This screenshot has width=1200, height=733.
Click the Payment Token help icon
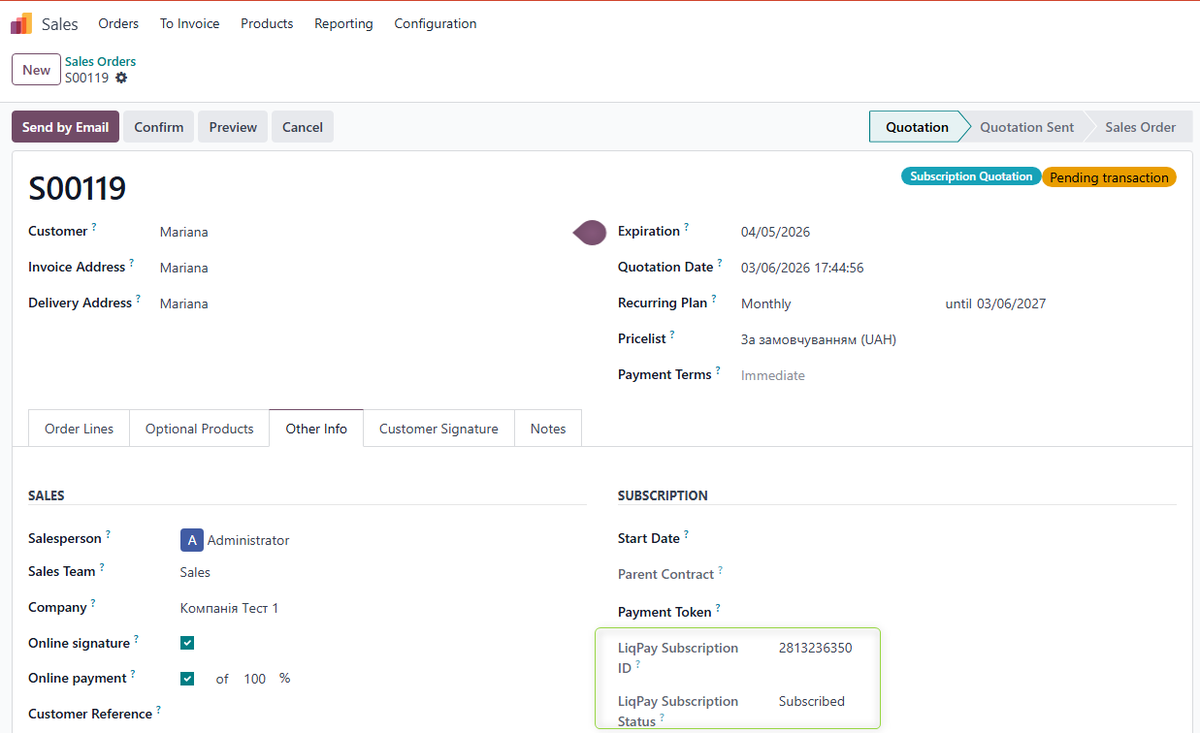tap(717, 607)
